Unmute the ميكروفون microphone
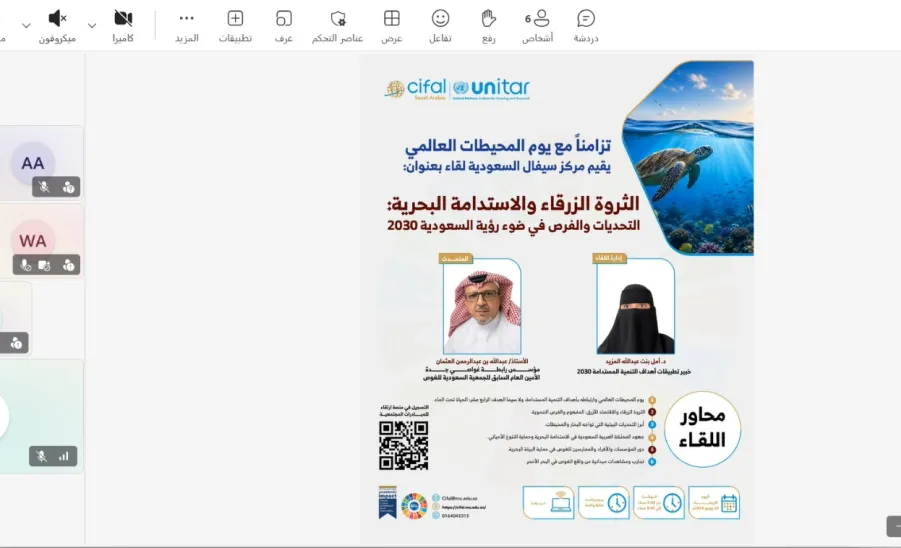This screenshot has height=548, width=901. click(x=57, y=26)
